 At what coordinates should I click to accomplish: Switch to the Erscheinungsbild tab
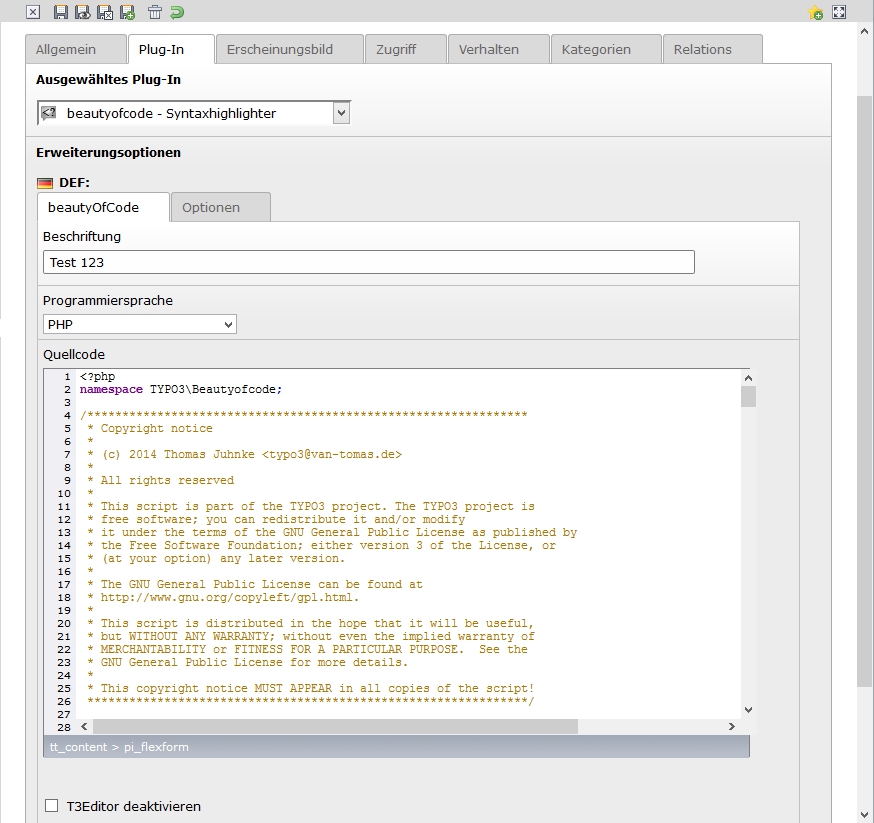click(x=290, y=50)
